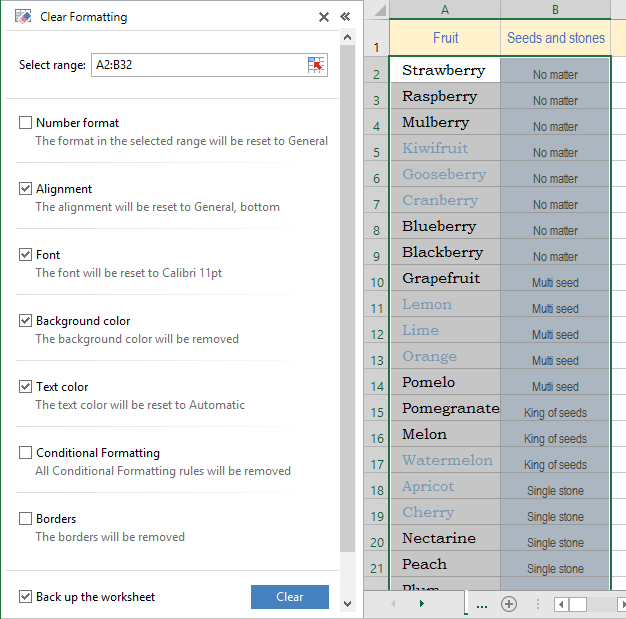Click "No matter" in row 2
This screenshot has width=626, height=619.
coord(555,74)
